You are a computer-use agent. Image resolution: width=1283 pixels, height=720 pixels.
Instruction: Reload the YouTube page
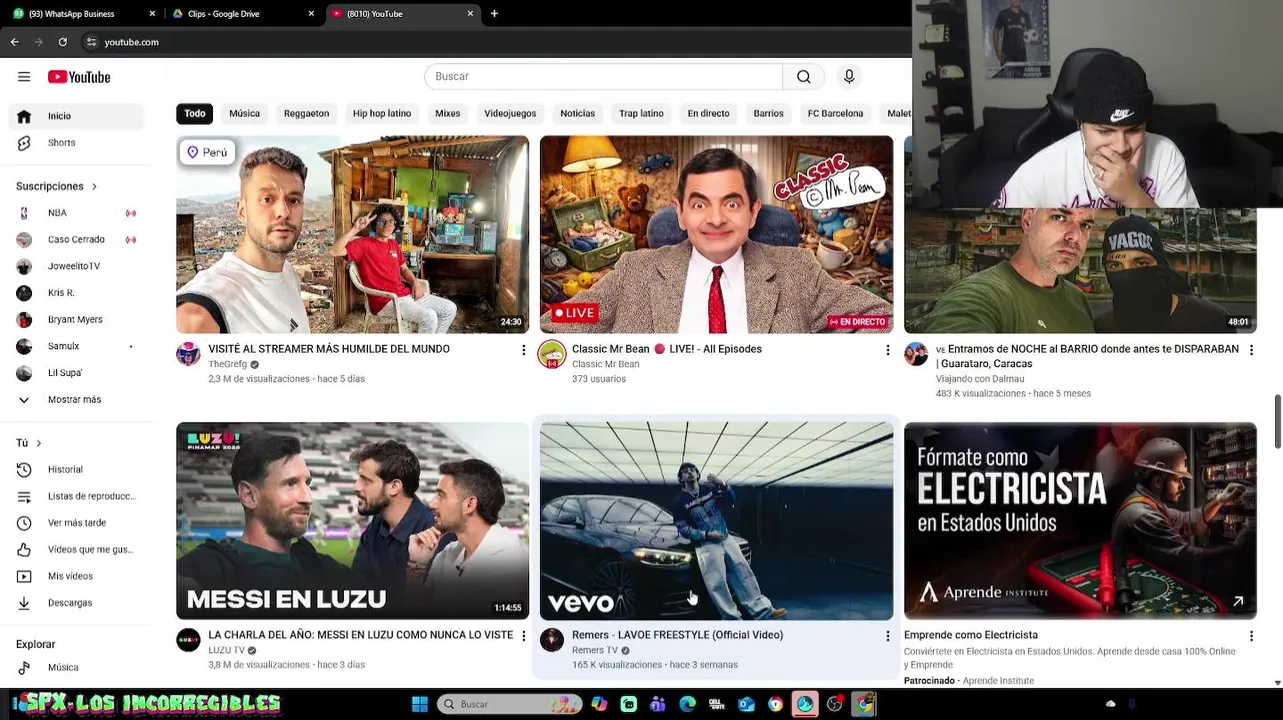pyautogui.click(x=62, y=42)
